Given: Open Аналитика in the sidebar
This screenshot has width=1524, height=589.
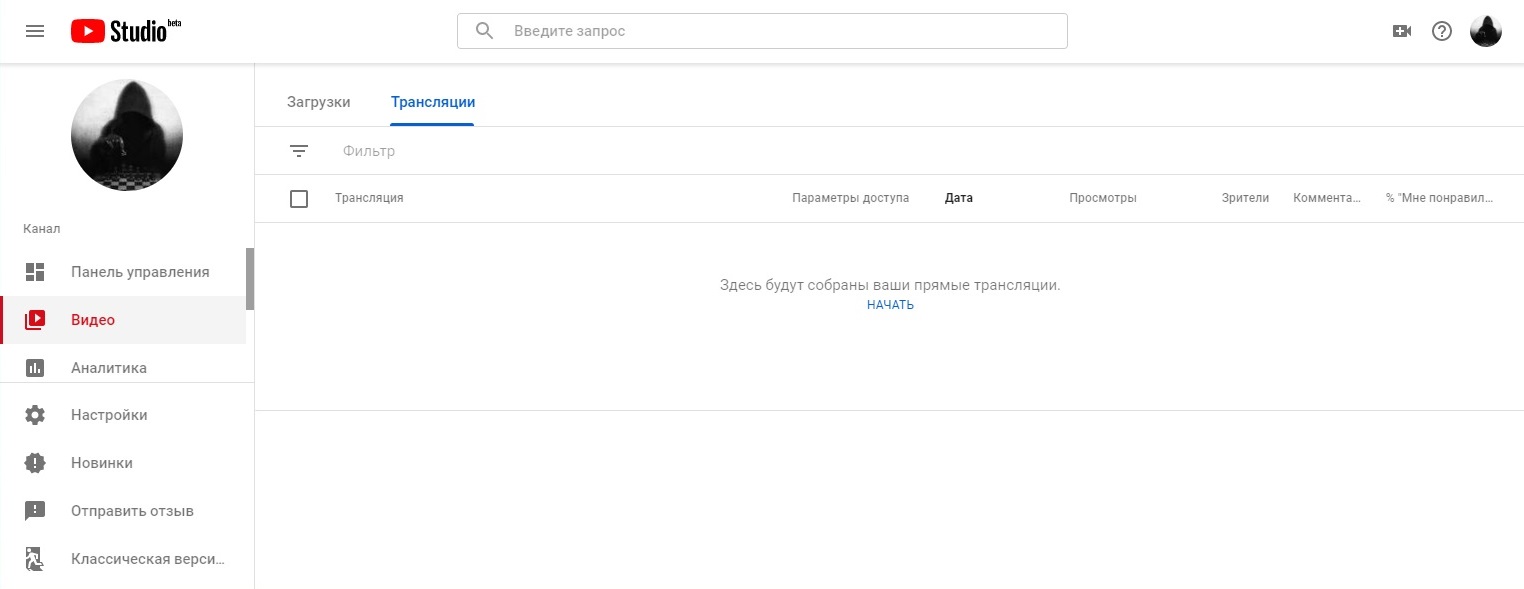Looking at the screenshot, I should tap(123, 366).
